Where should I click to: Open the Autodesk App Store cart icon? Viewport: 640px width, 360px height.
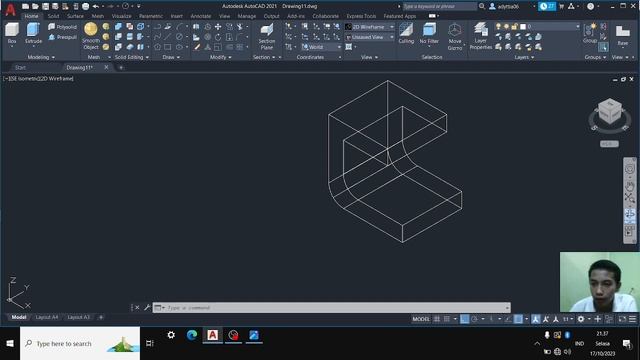point(562,6)
